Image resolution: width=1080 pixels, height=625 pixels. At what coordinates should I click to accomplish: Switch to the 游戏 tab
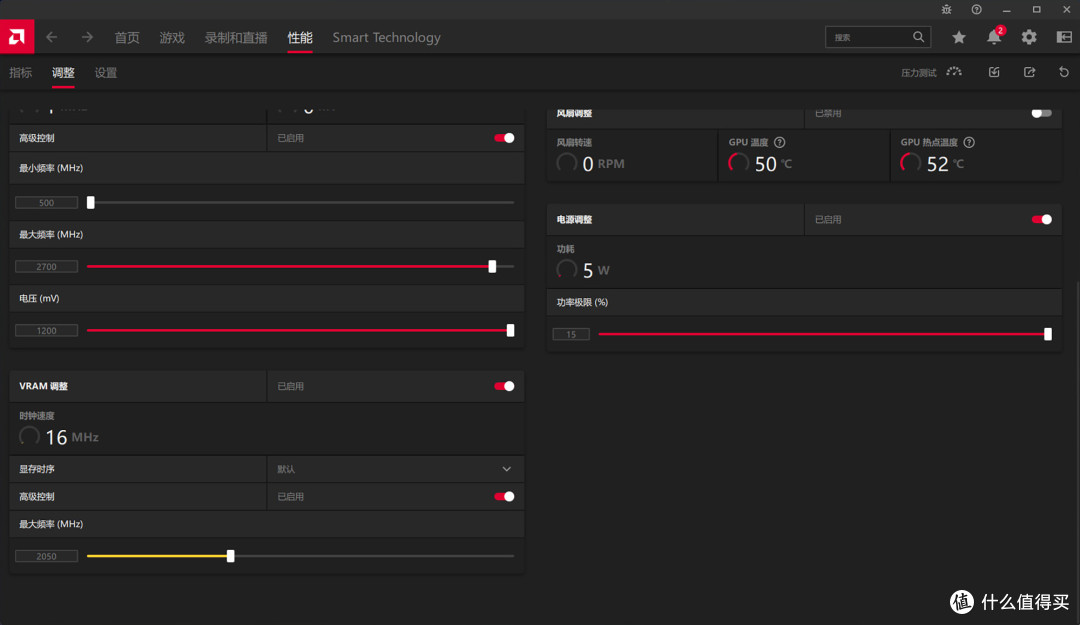coord(172,38)
